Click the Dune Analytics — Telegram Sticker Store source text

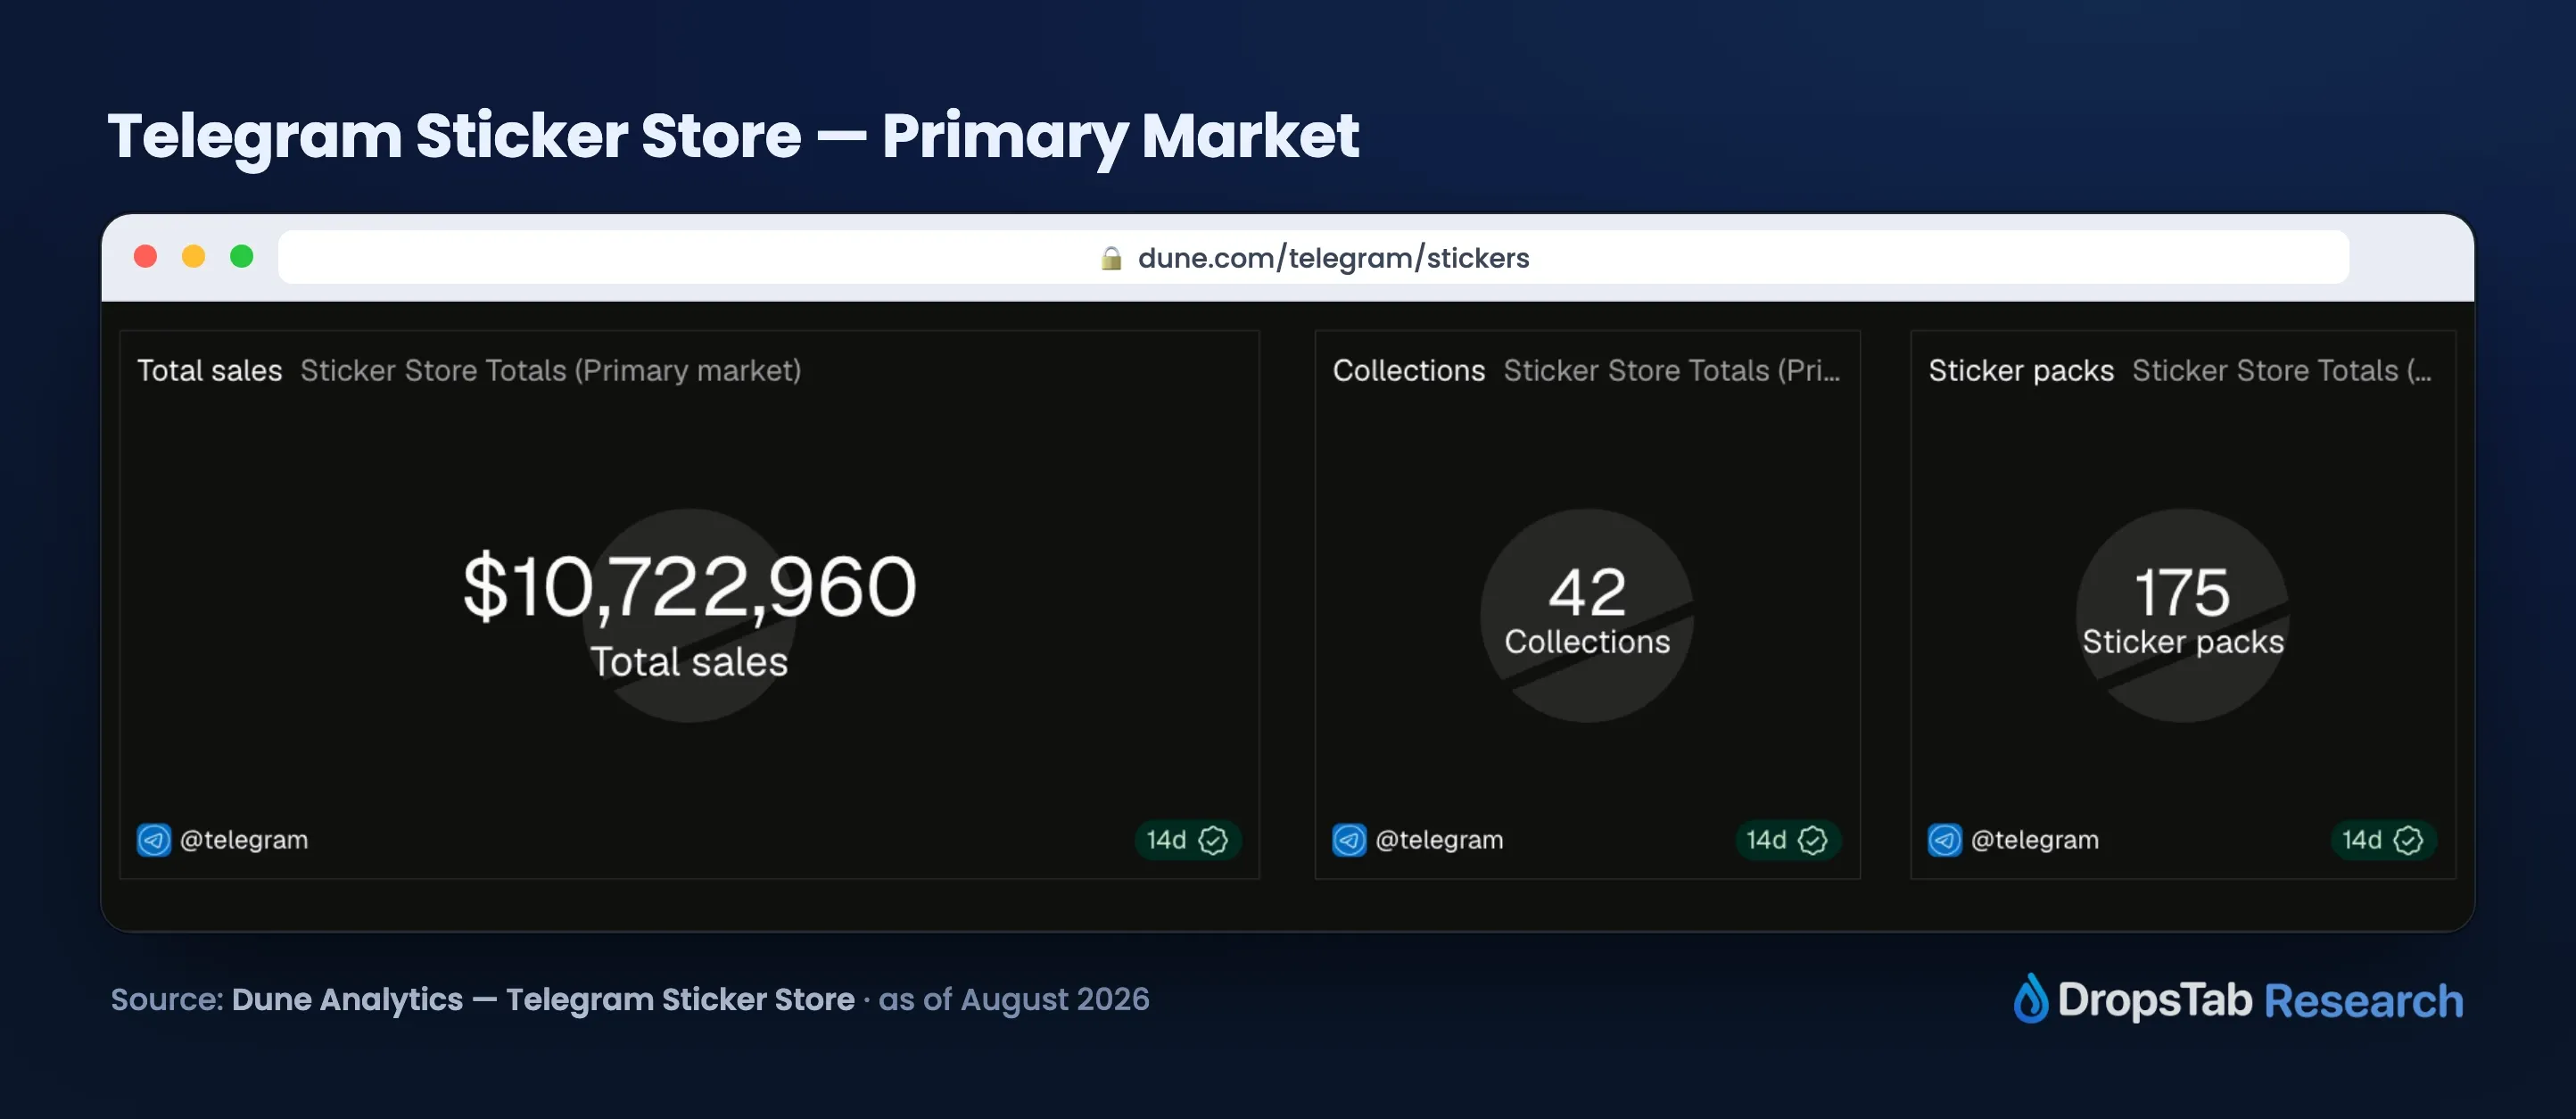(543, 999)
